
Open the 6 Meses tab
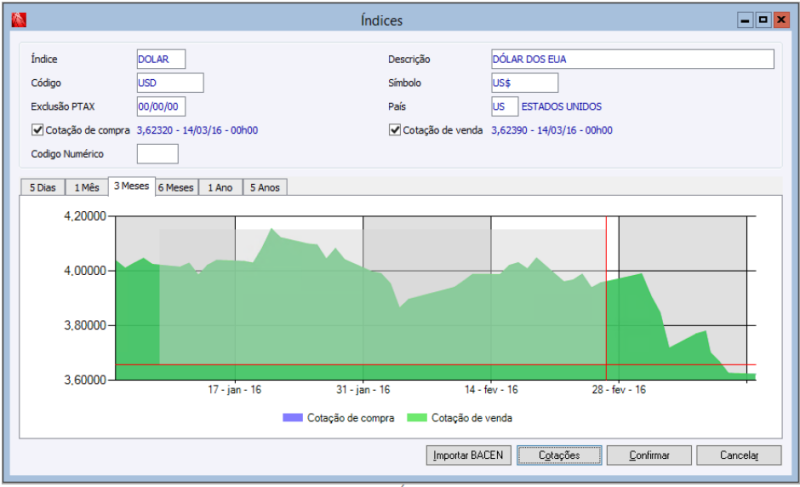click(176, 188)
